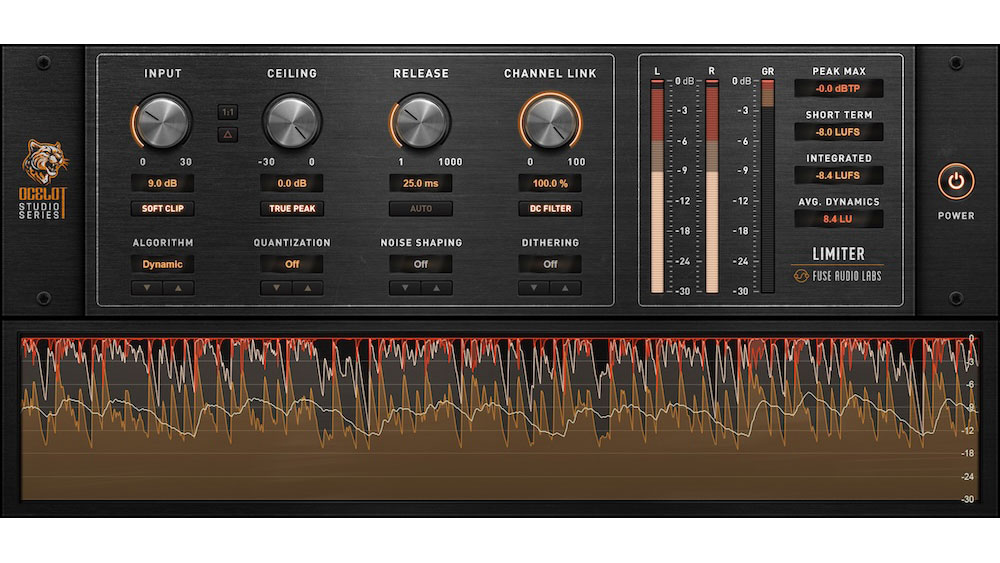Toggle the TRUE PEAK button
1000x563 pixels.
click(292, 208)
